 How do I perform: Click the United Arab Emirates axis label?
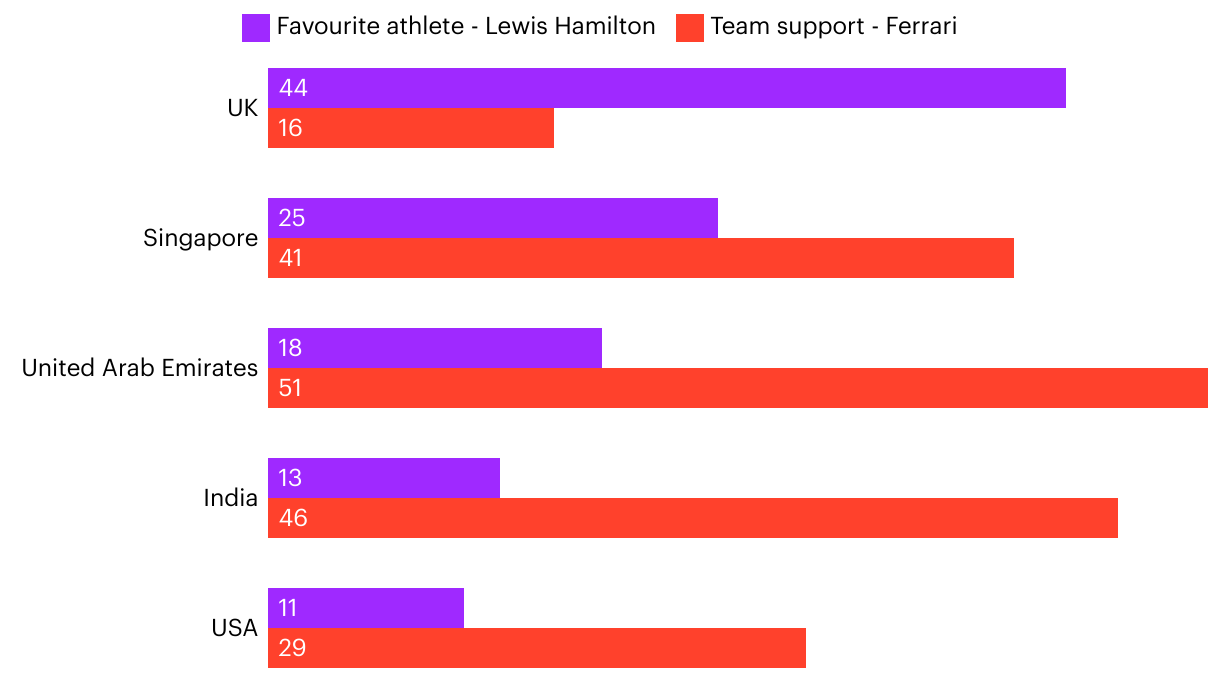pos(140,368)
